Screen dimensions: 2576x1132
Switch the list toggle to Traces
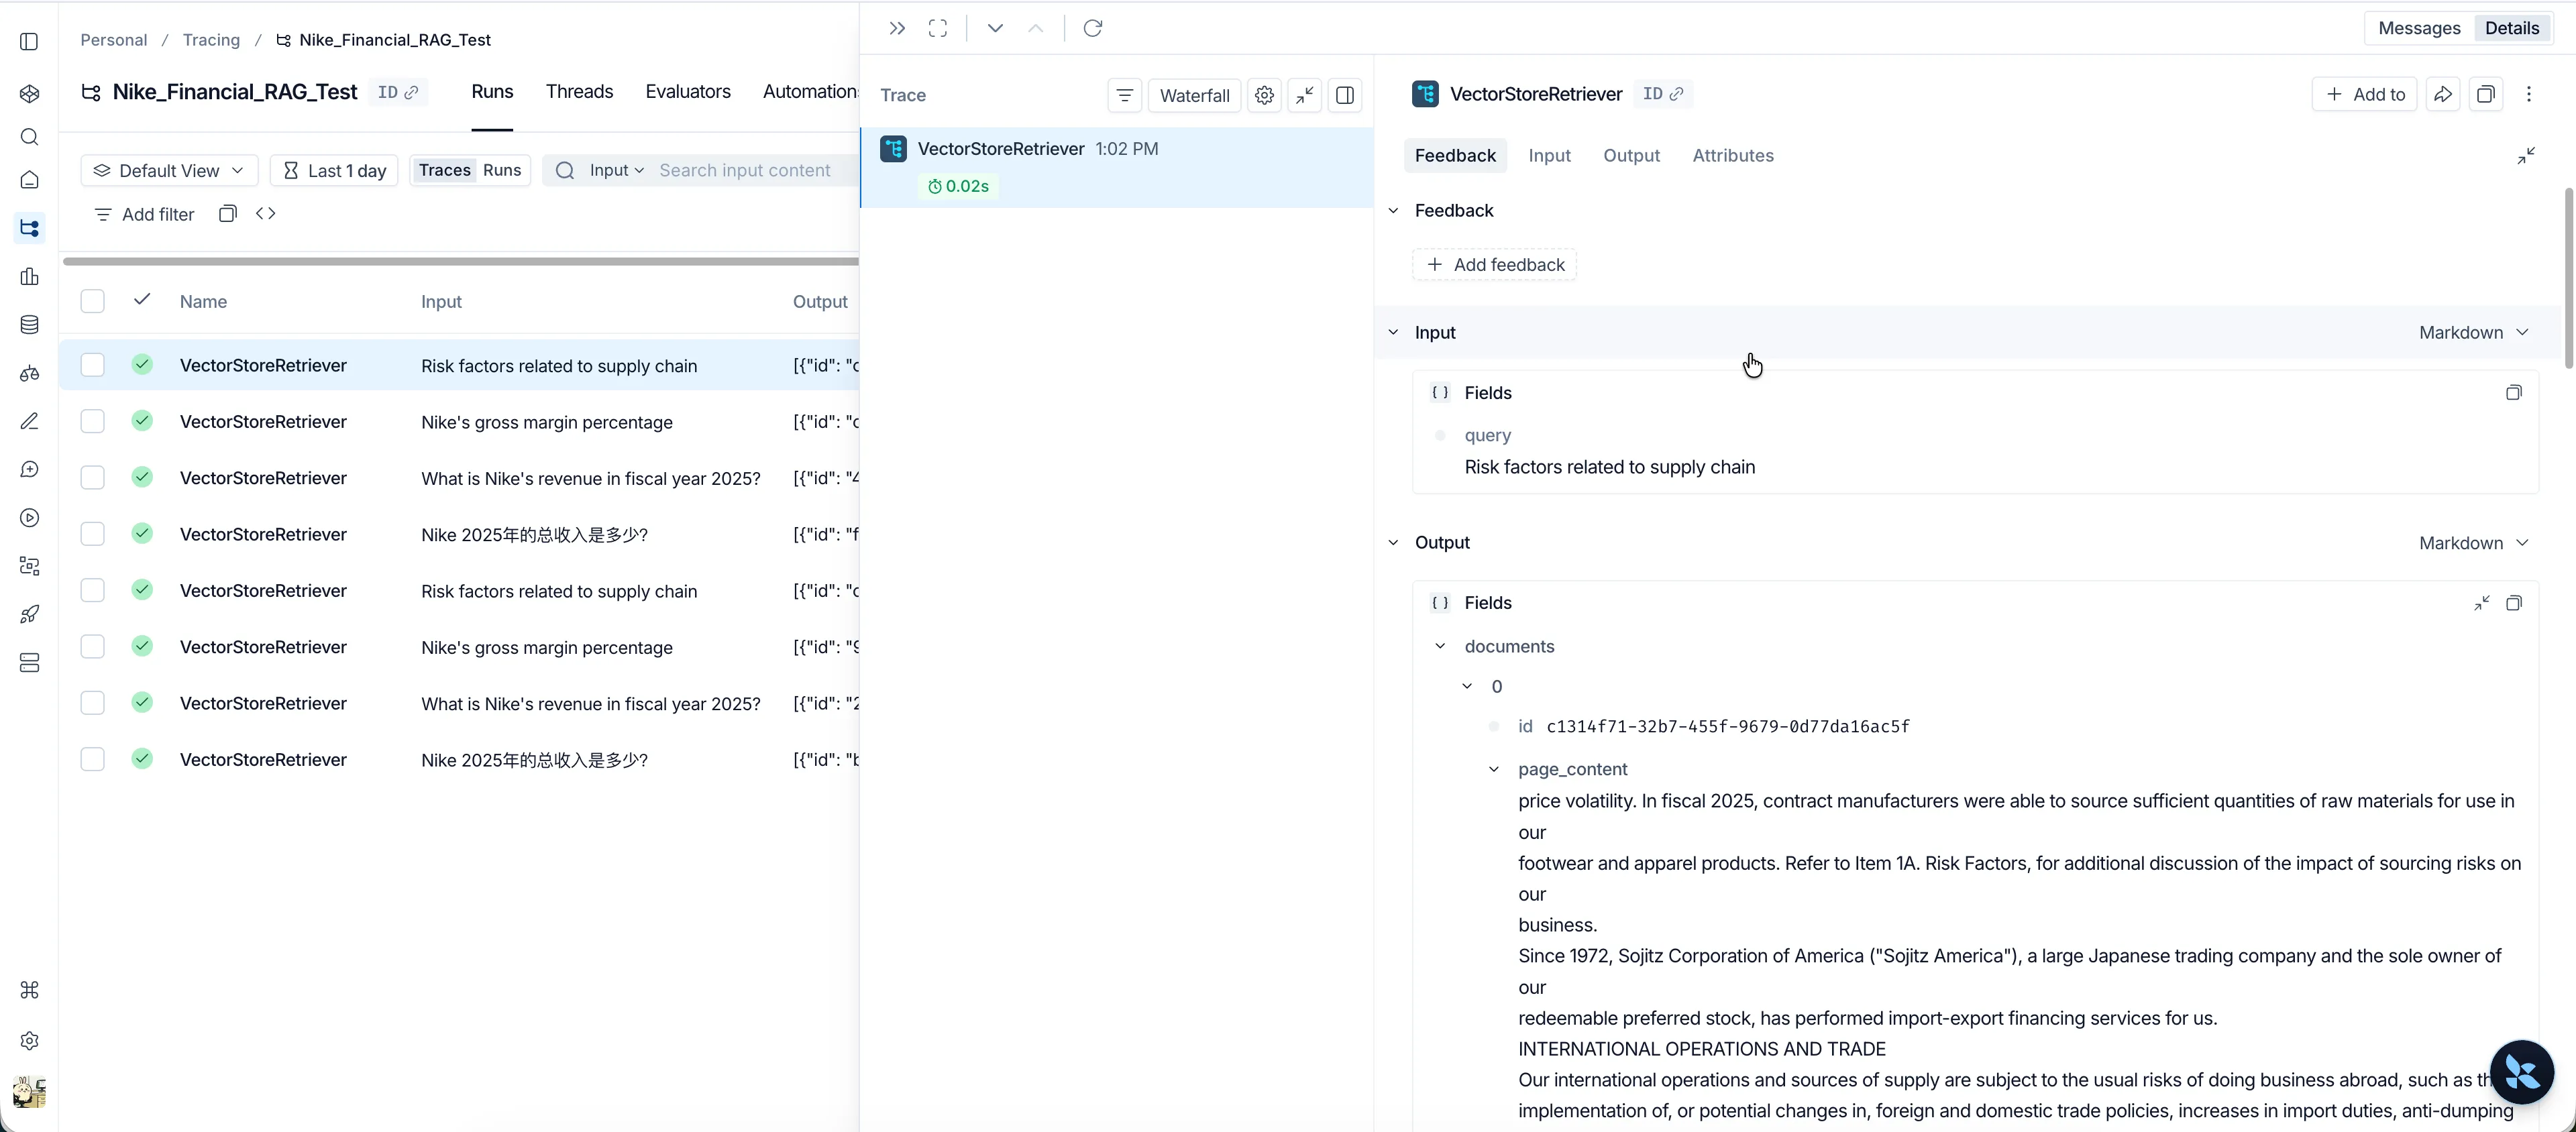pyautogui.click(x=444, y=170)
